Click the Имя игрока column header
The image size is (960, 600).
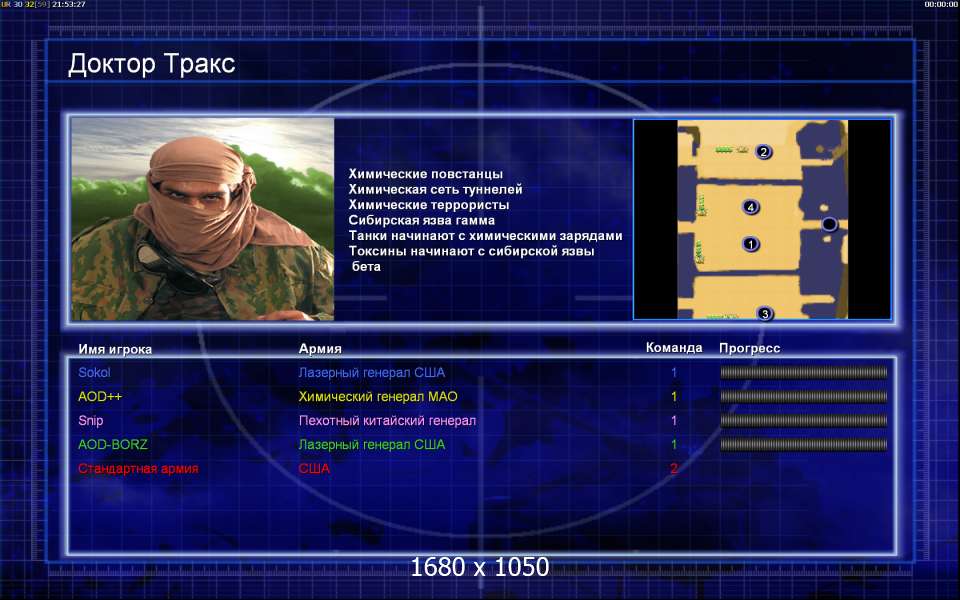115,350
